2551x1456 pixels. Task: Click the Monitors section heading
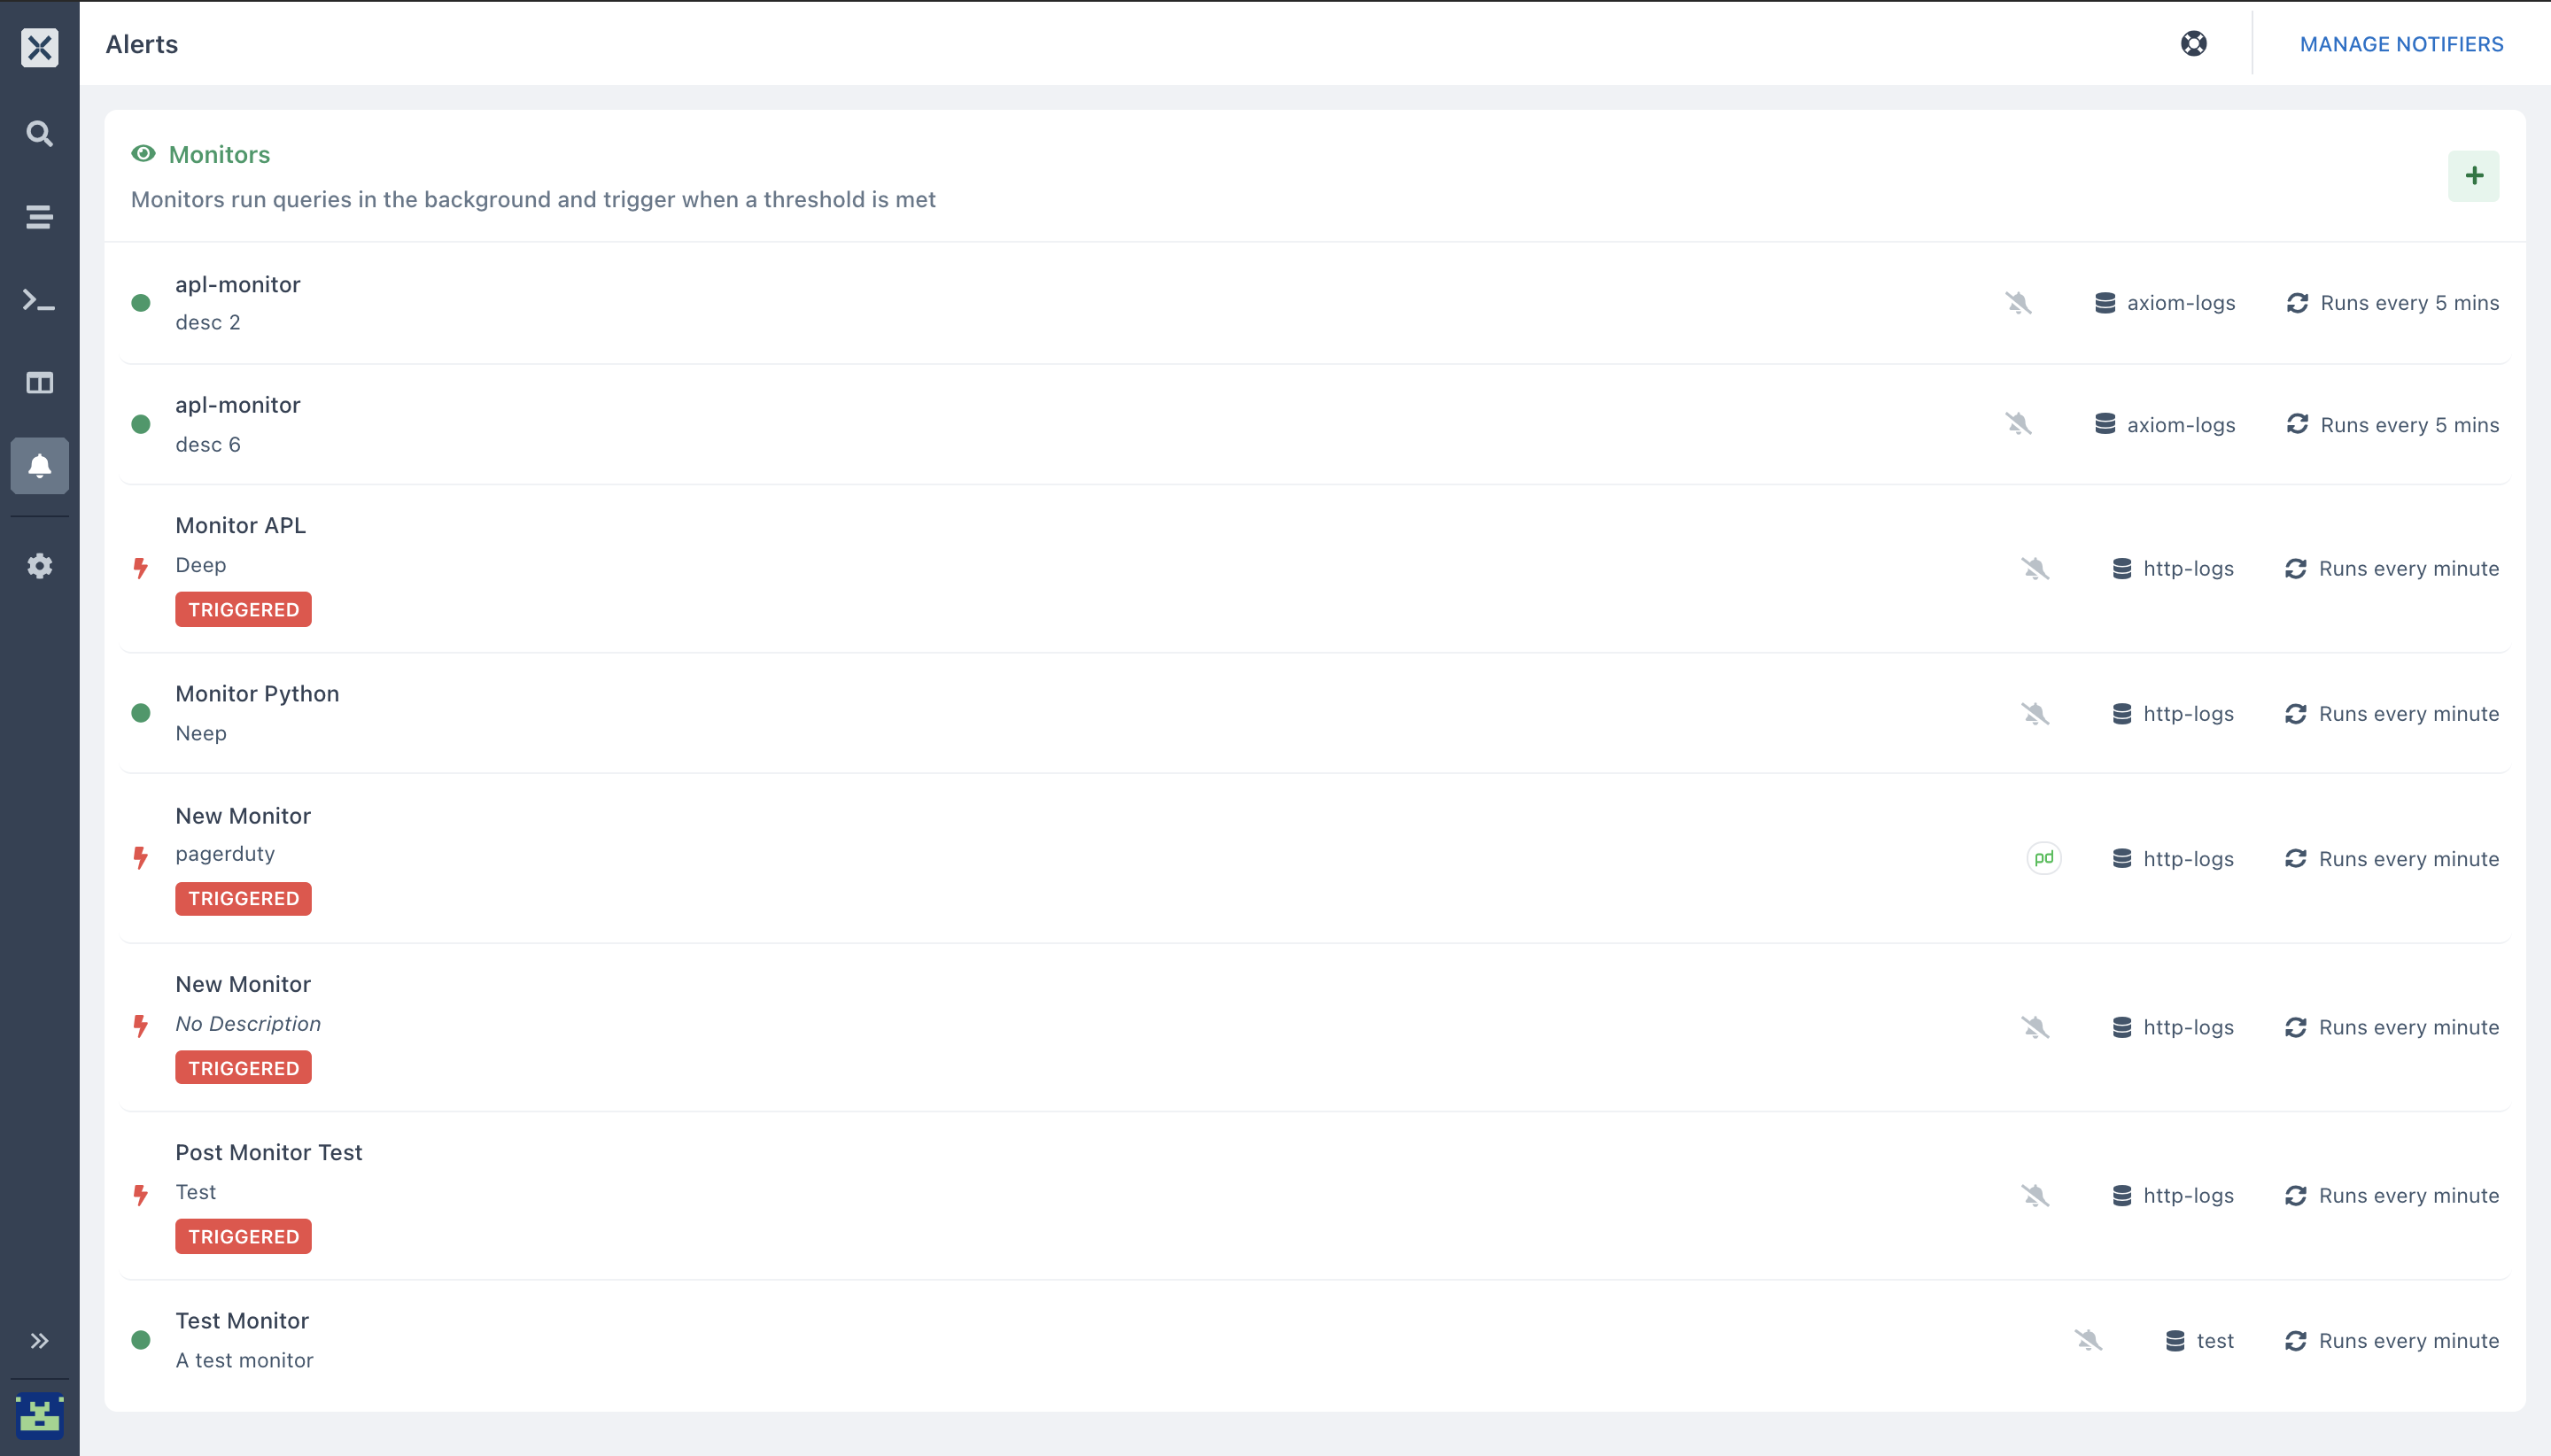coord(219,154)
